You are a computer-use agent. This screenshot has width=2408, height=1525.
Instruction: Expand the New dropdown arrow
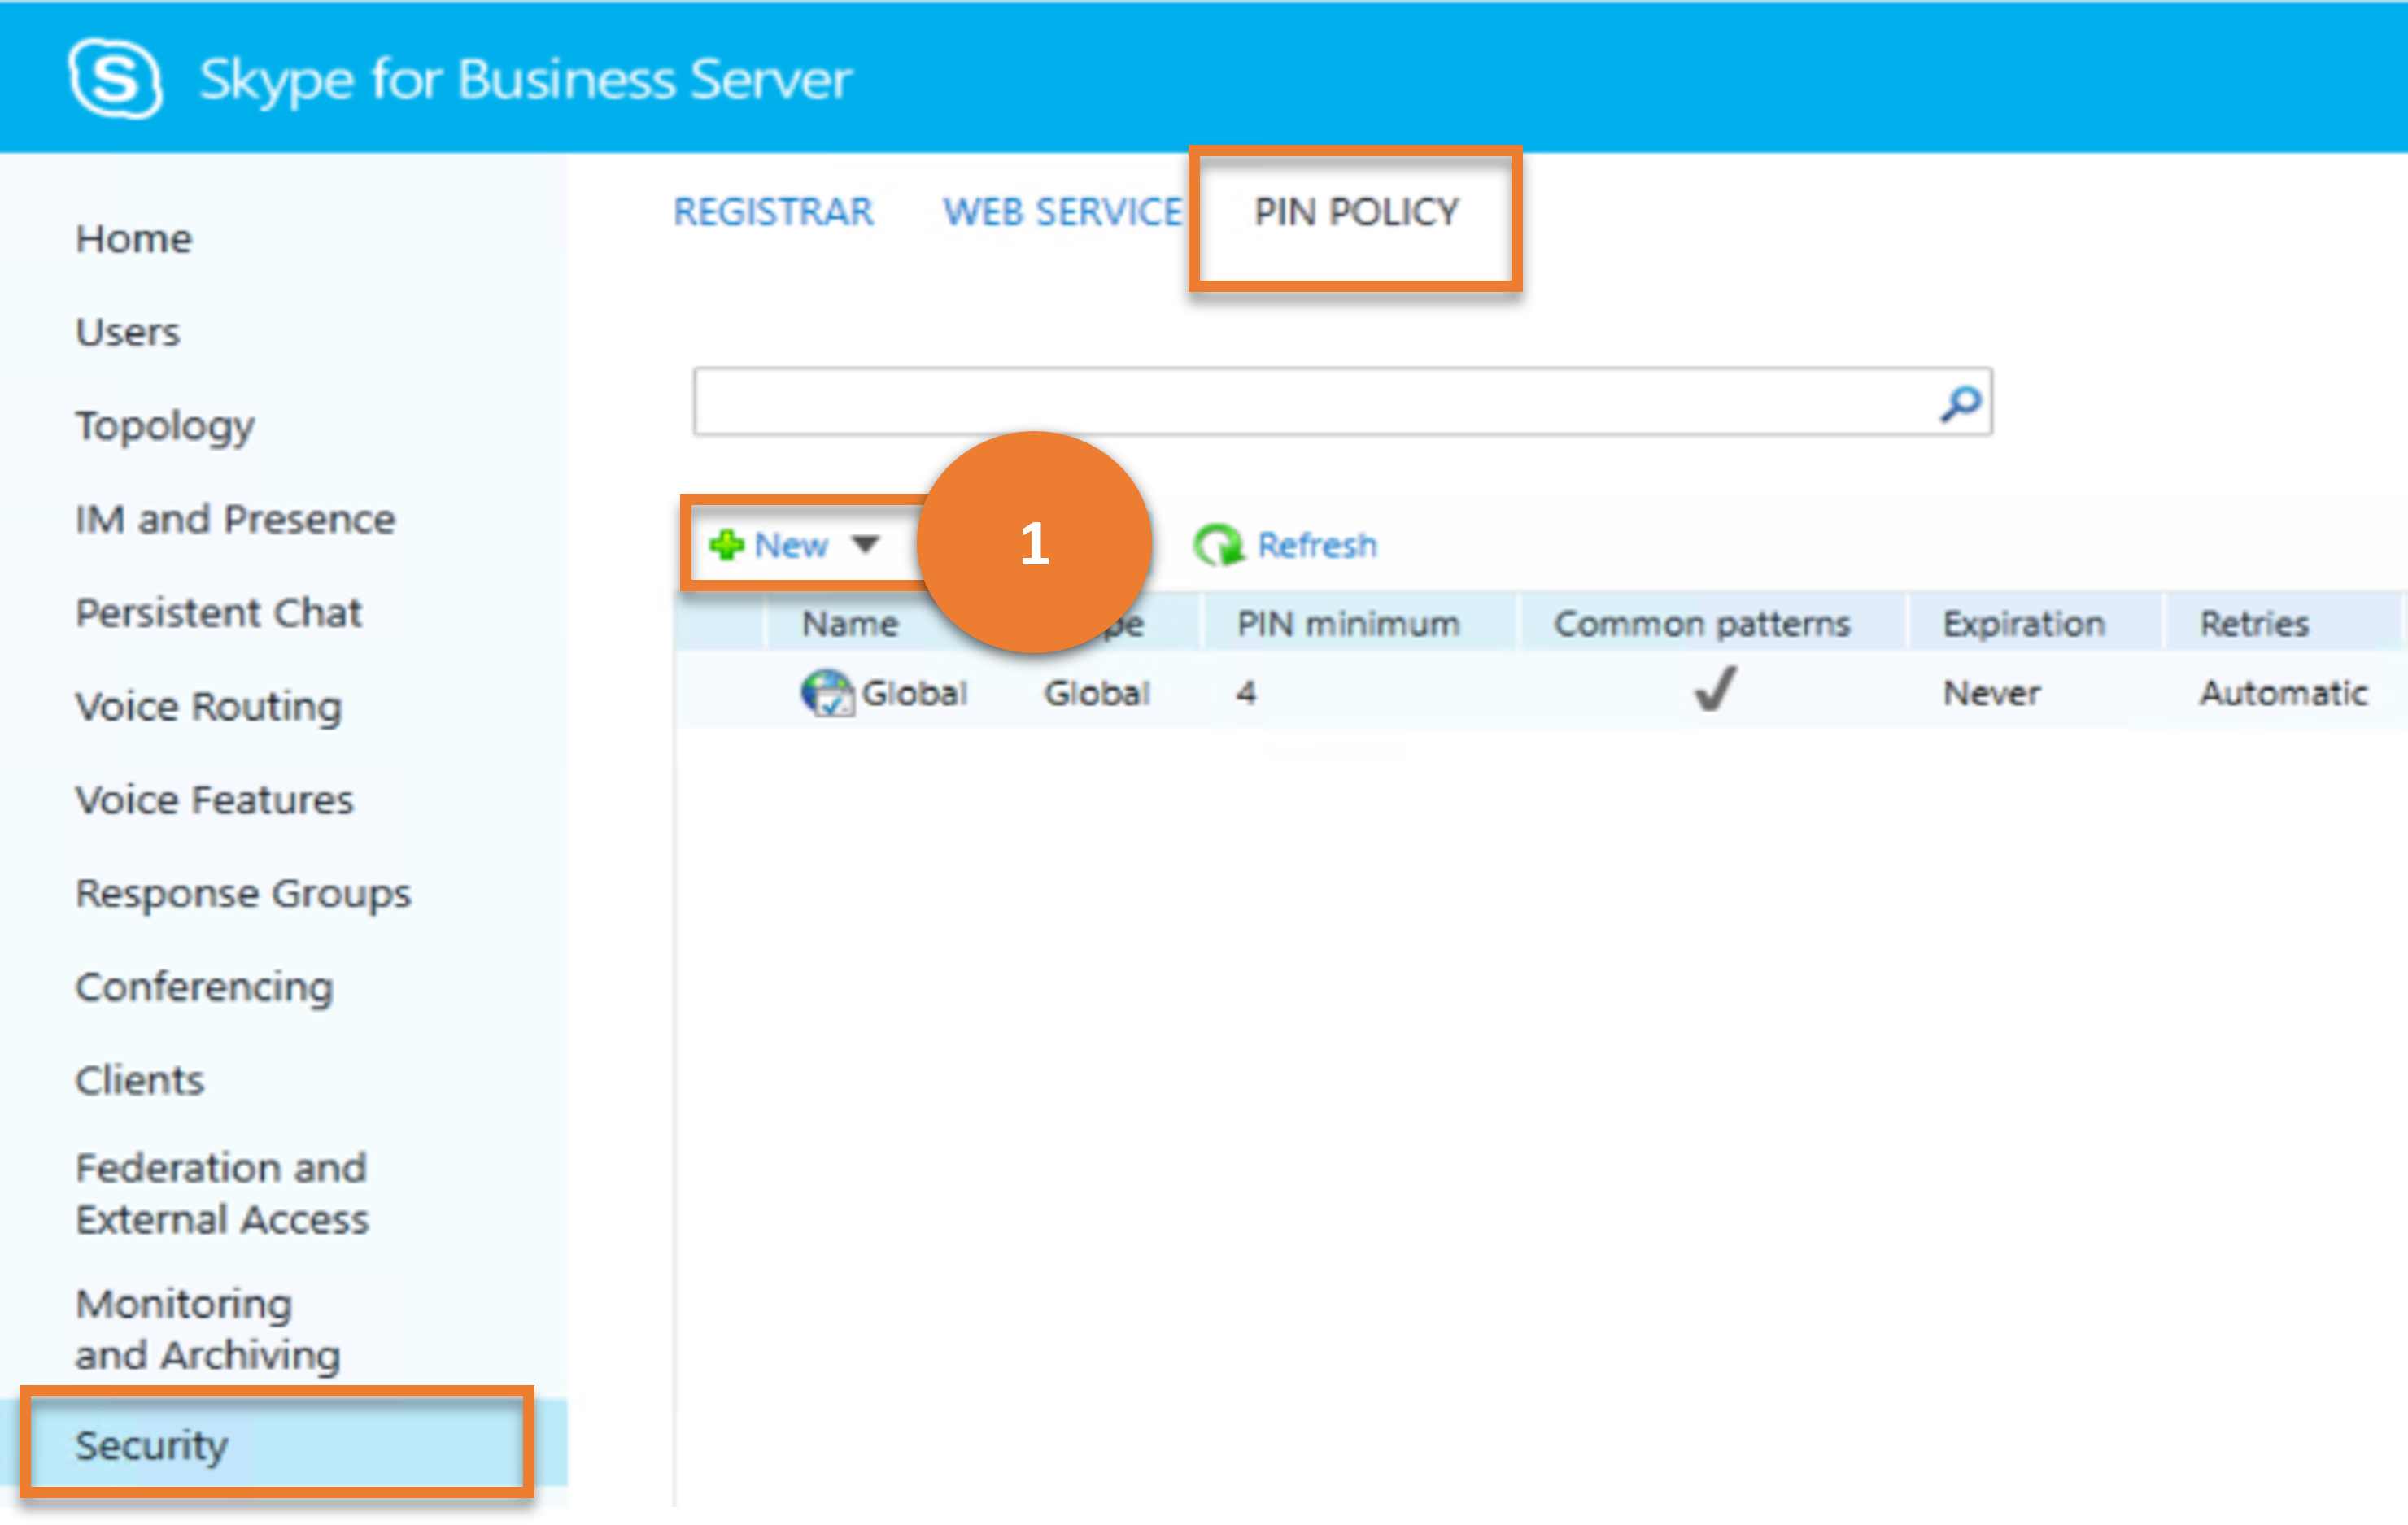pos(865,544)
